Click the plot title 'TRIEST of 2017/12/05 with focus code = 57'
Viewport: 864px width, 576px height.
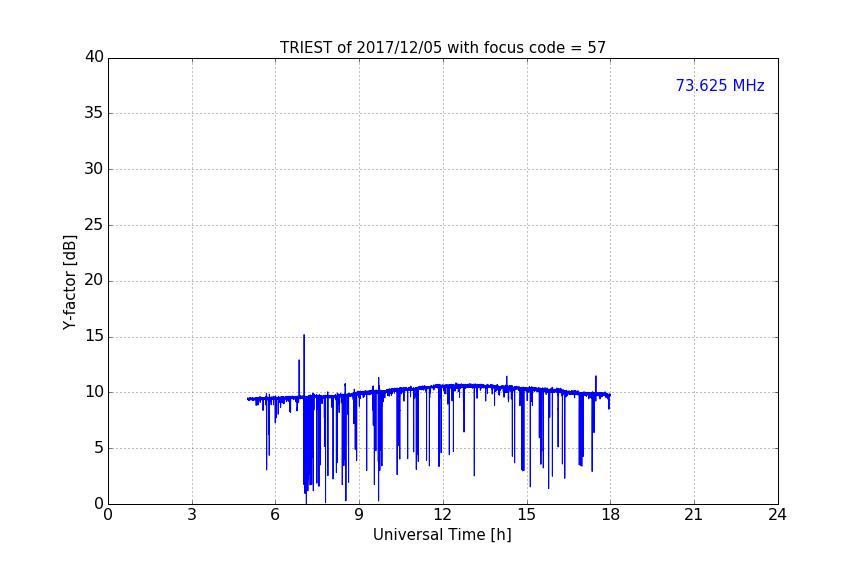point(442,48)
